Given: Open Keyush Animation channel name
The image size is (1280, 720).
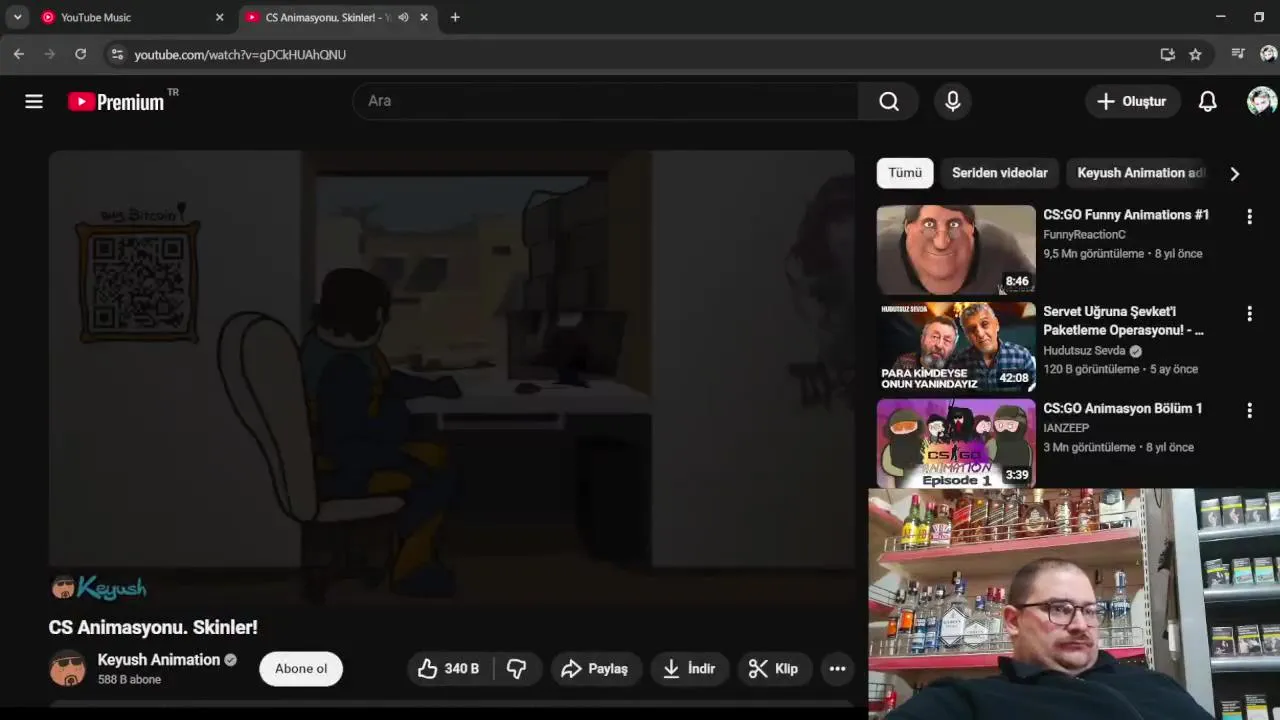Looking at the screenshot, I should coord(158,660).
